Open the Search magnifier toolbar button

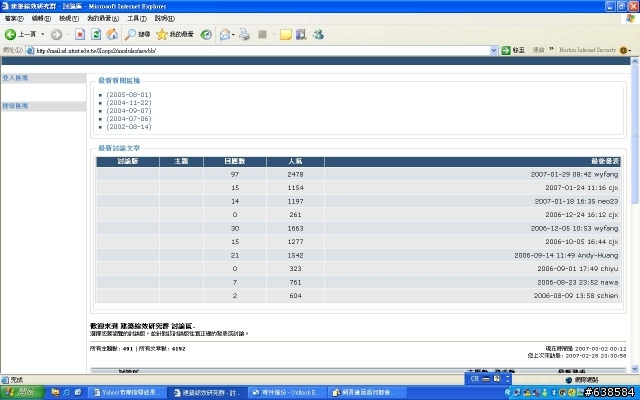138,35
